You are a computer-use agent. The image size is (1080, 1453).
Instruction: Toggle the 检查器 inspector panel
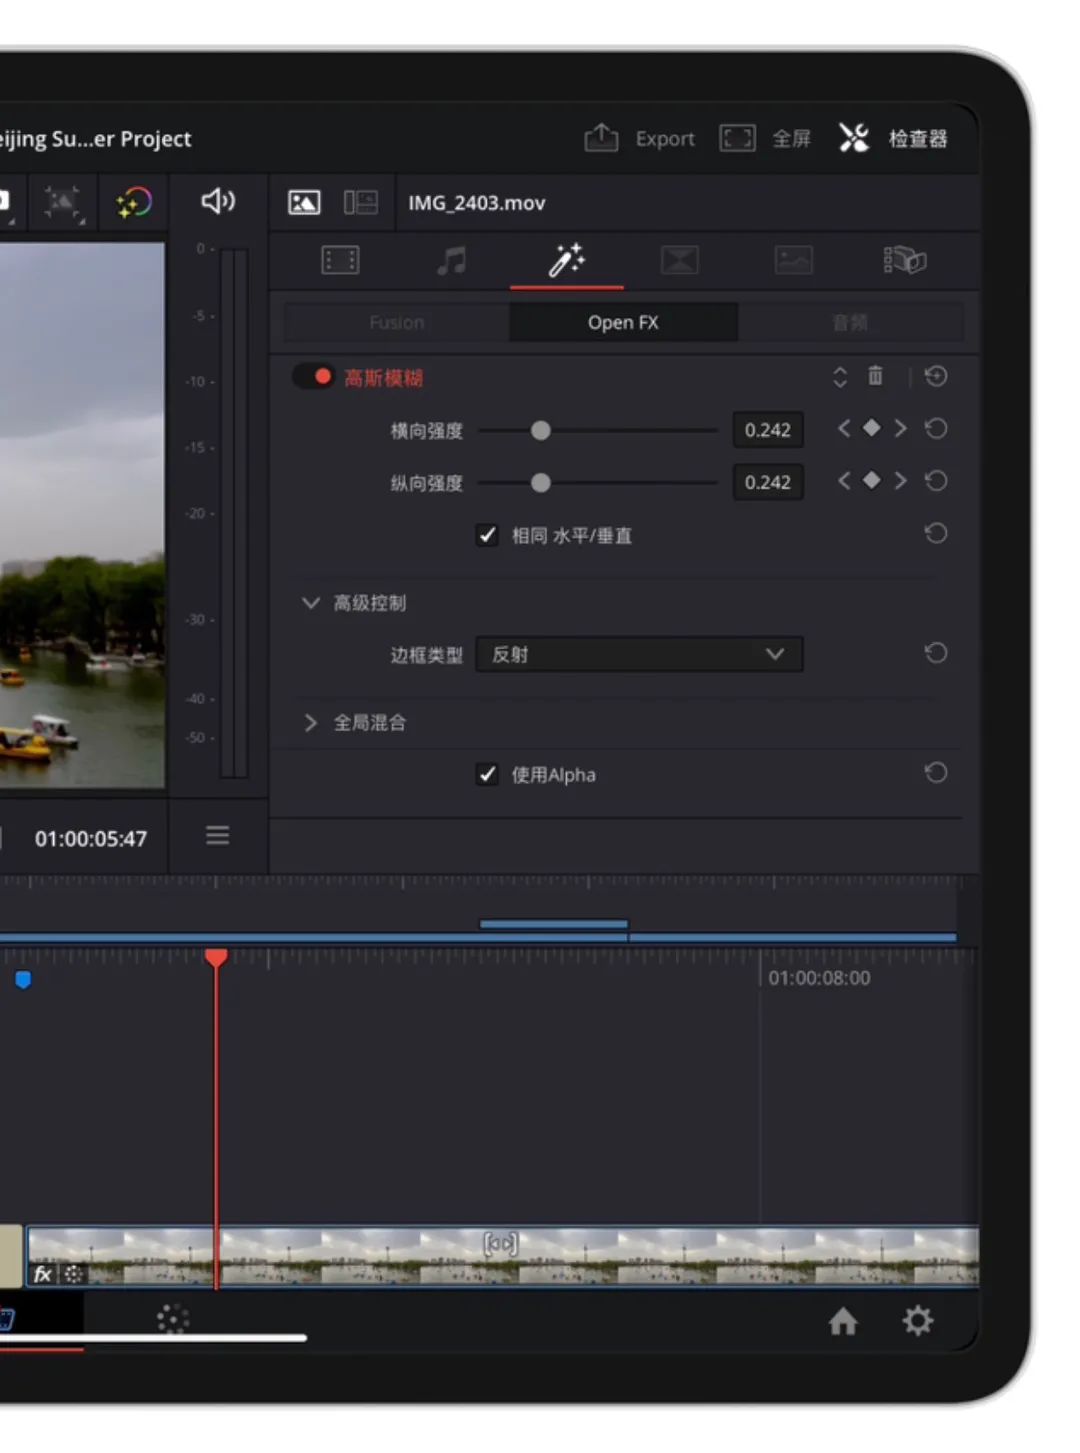(892, 138)
